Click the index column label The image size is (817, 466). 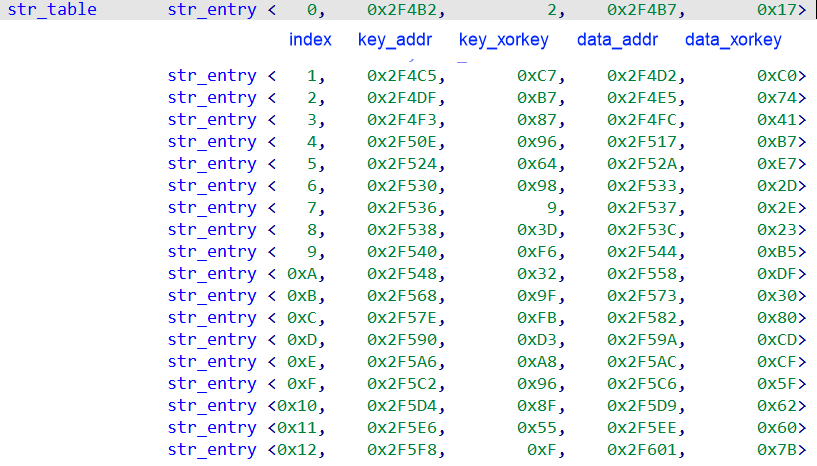[310, 40]
